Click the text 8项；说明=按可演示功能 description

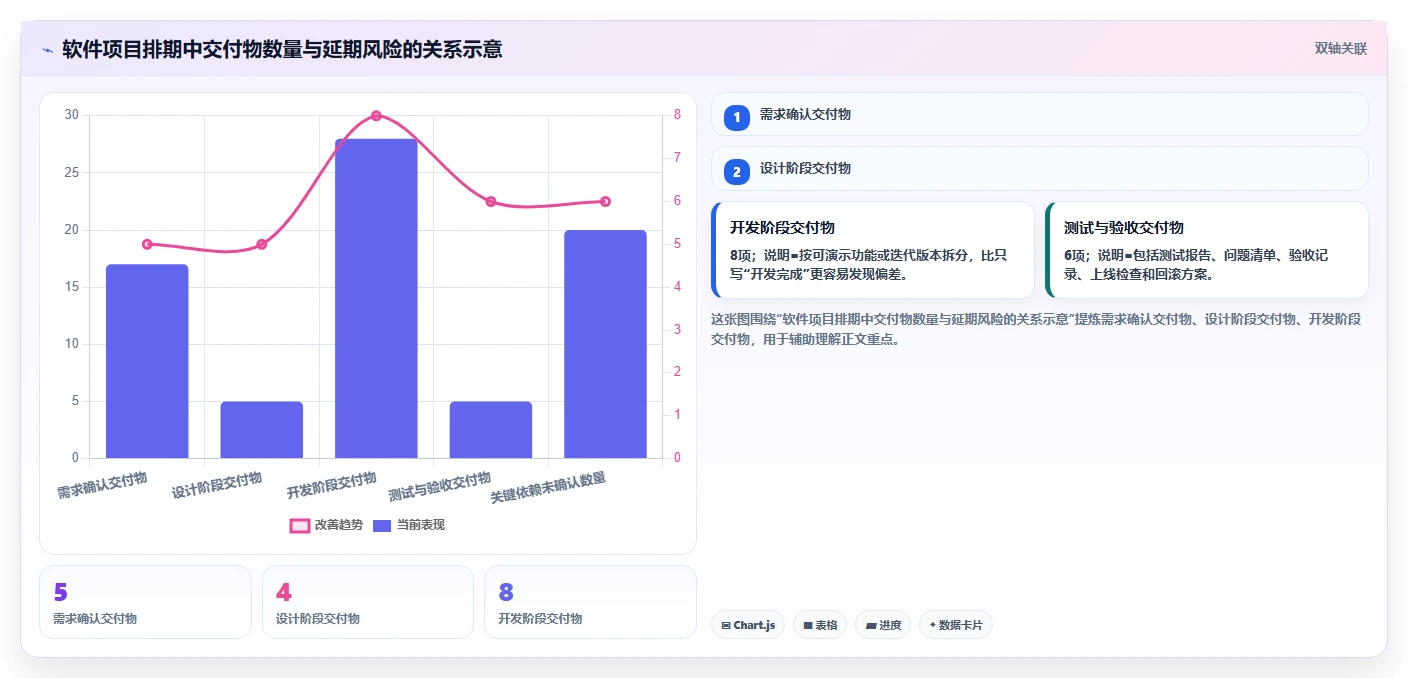tap(866, 265)
